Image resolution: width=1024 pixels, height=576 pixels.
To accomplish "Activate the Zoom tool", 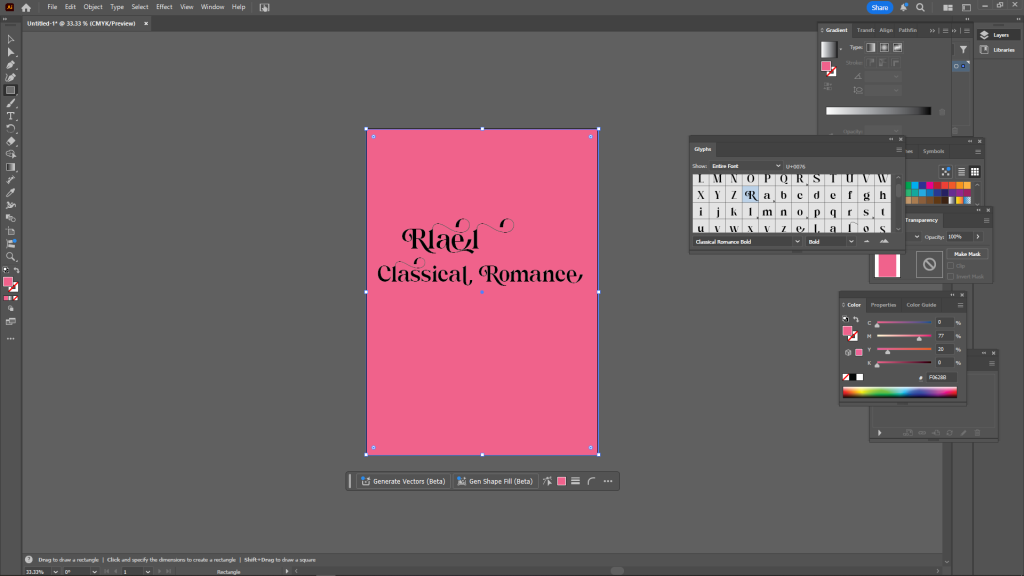I will pyautogui.click(x=11, y=257).
